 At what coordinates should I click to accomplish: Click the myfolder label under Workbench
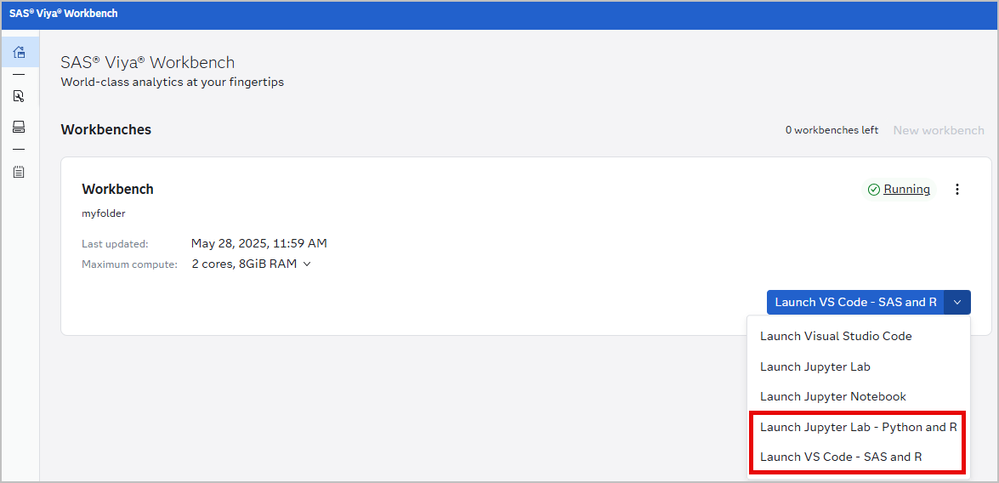(103, 213)
